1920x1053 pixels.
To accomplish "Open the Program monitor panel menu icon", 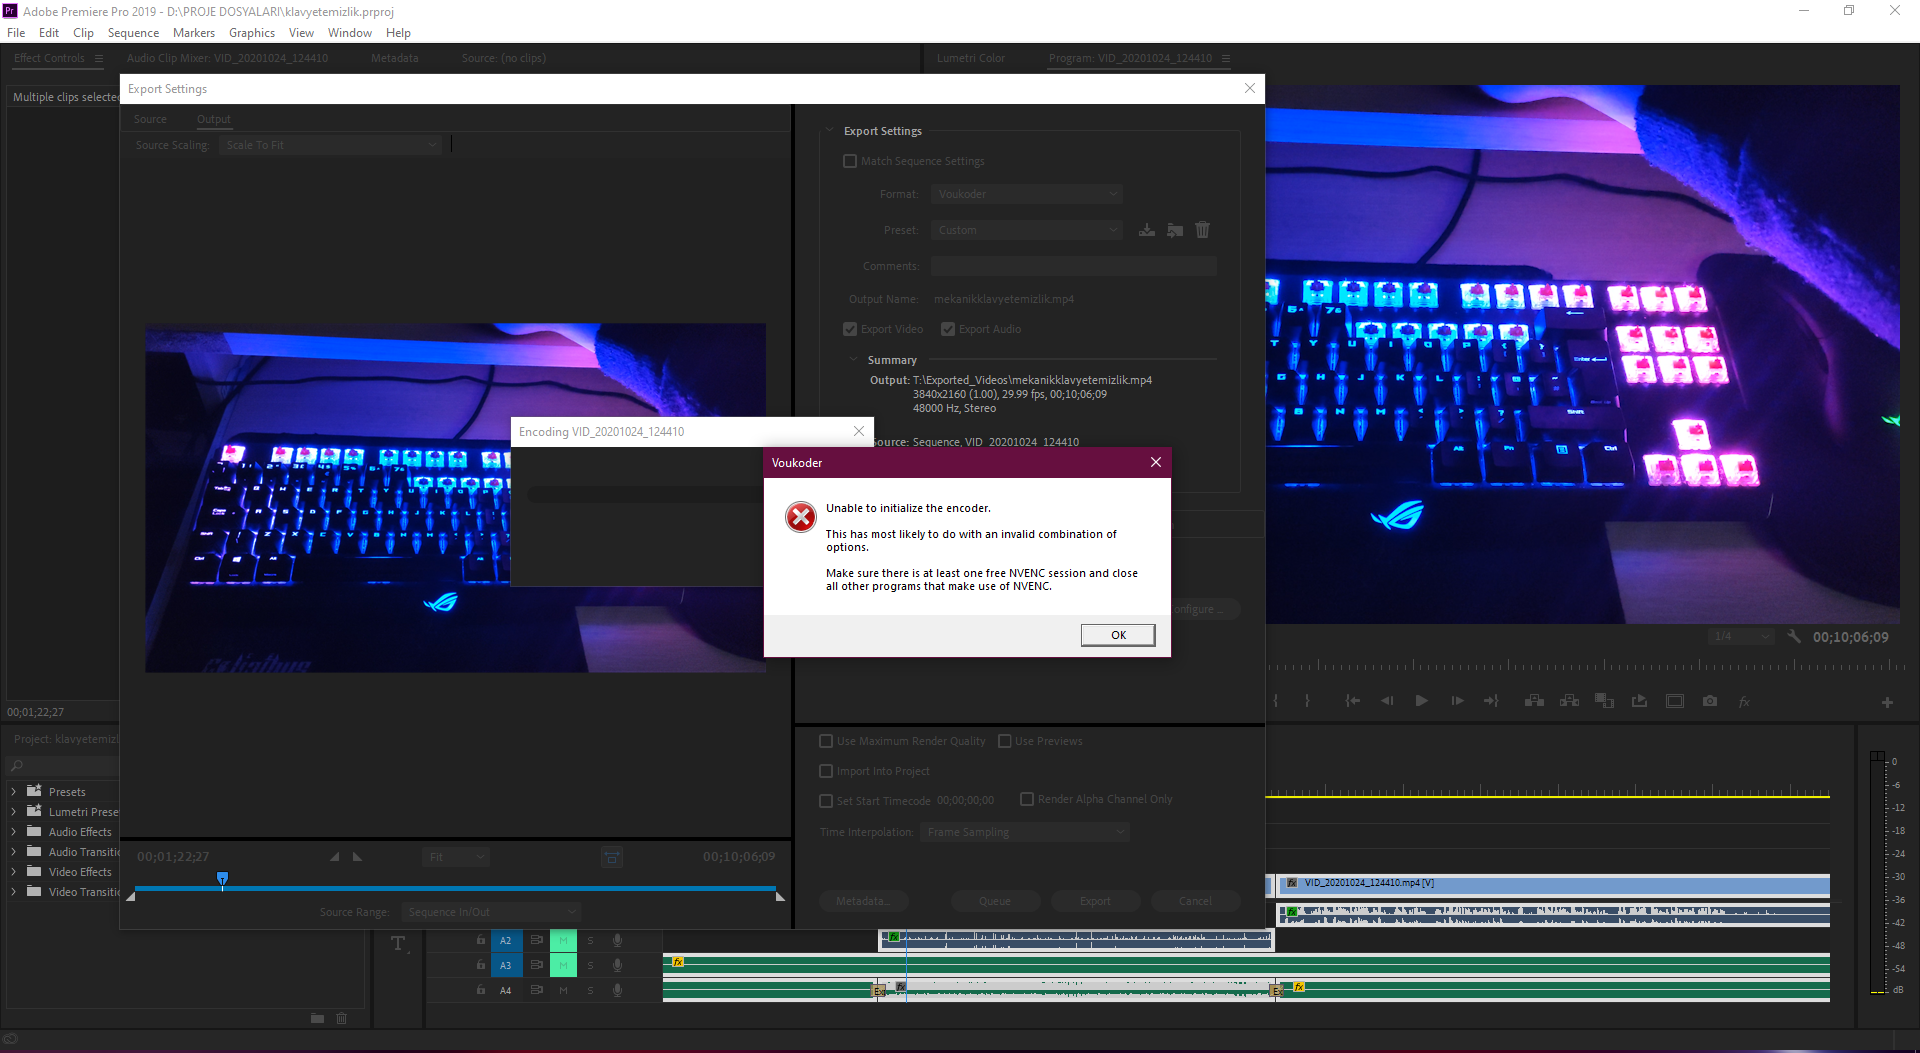I will point(1226,58).
